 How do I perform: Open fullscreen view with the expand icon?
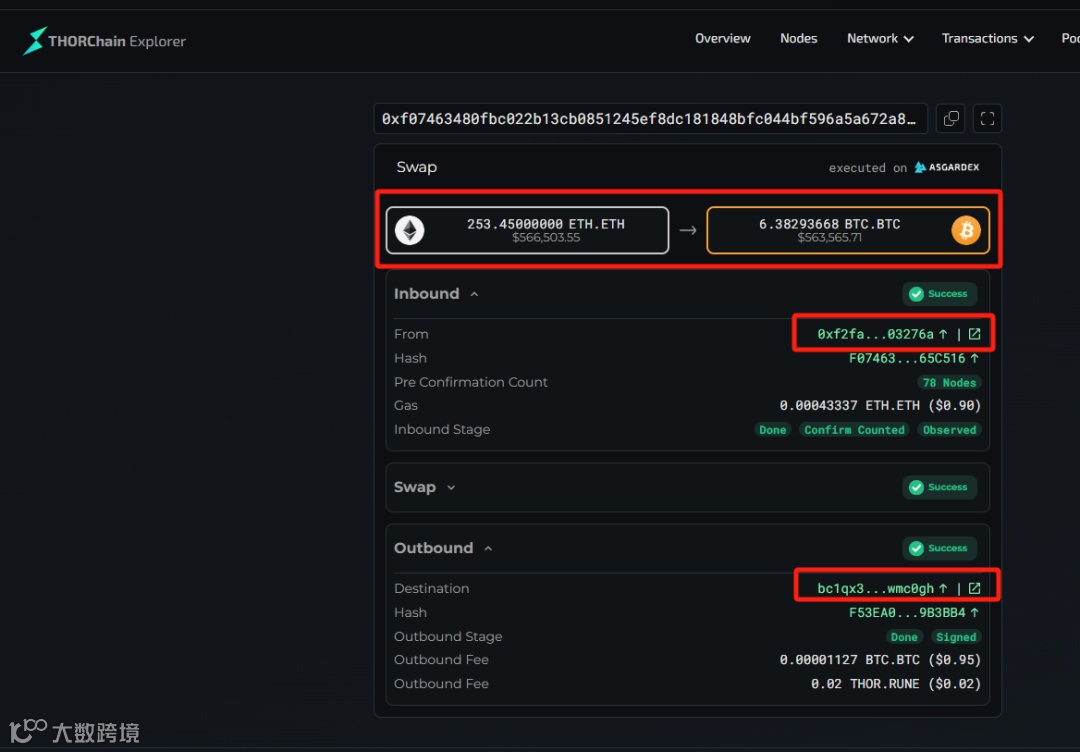987,118
